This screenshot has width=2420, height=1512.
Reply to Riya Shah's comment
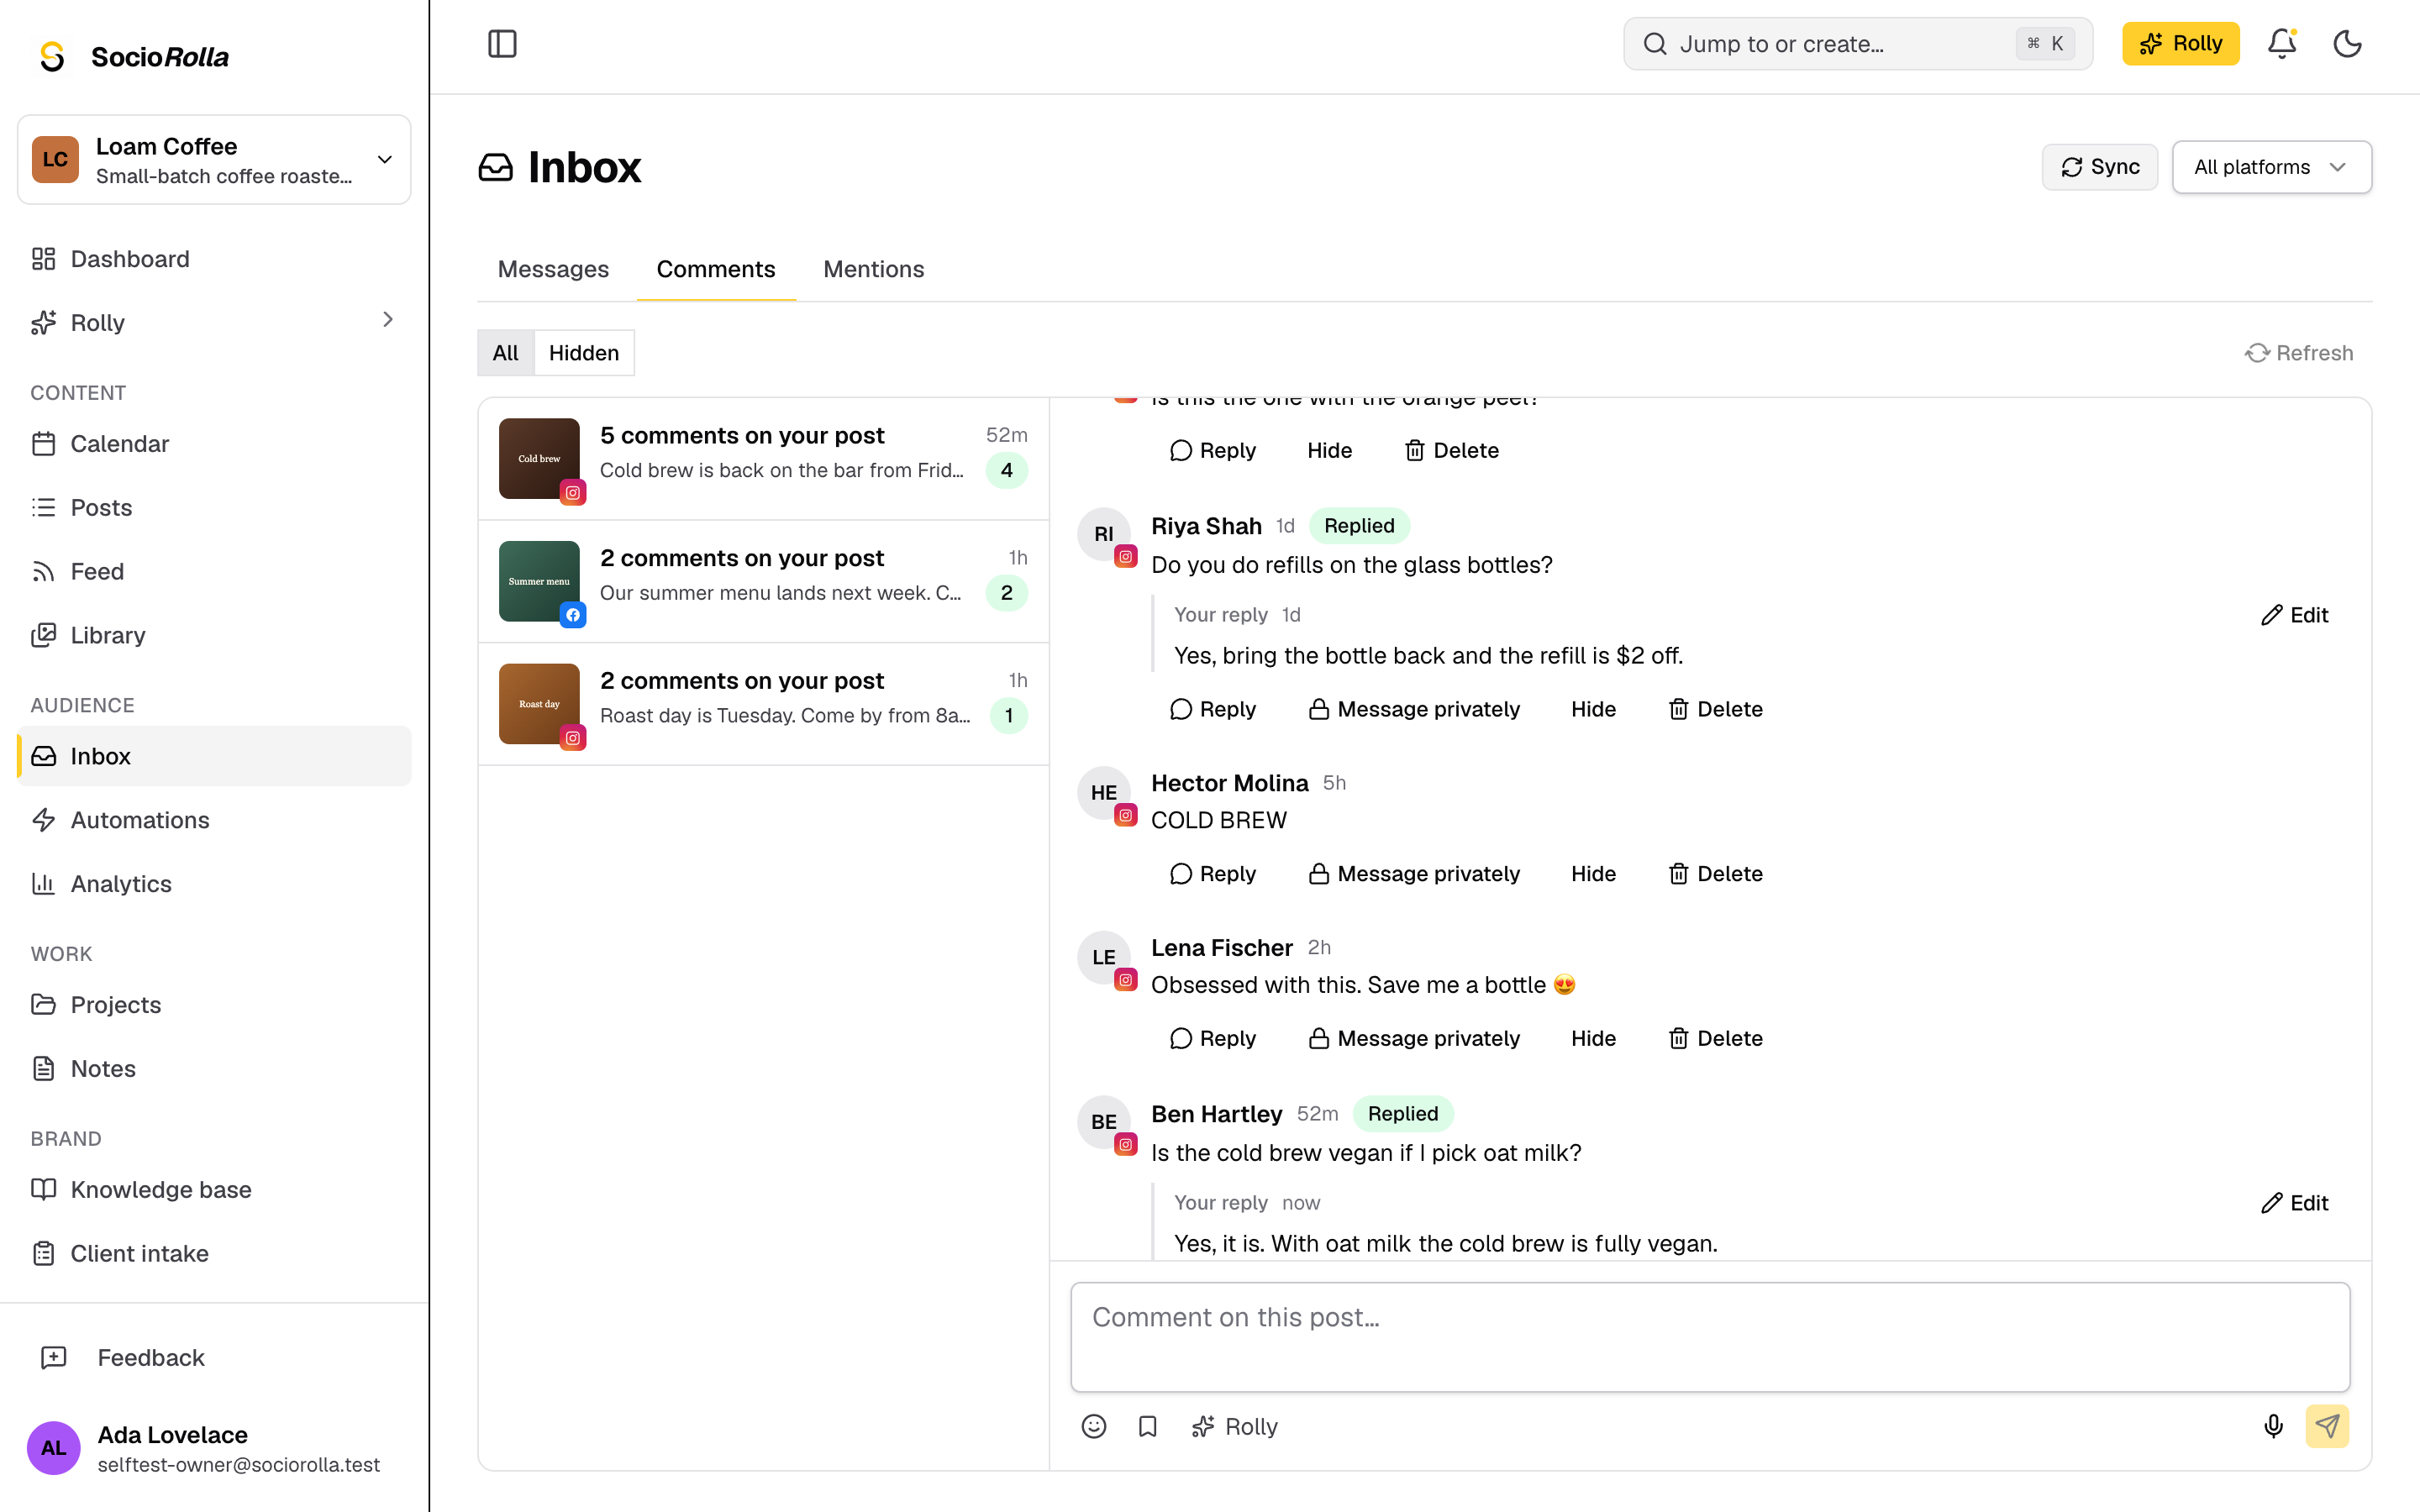point(1212,709)
